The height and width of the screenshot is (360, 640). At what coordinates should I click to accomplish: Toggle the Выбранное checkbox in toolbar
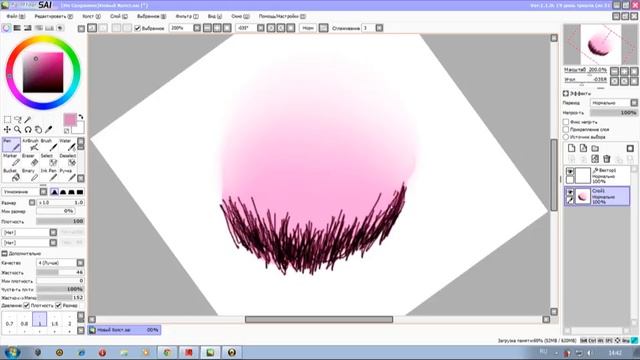tap(138, 28)
